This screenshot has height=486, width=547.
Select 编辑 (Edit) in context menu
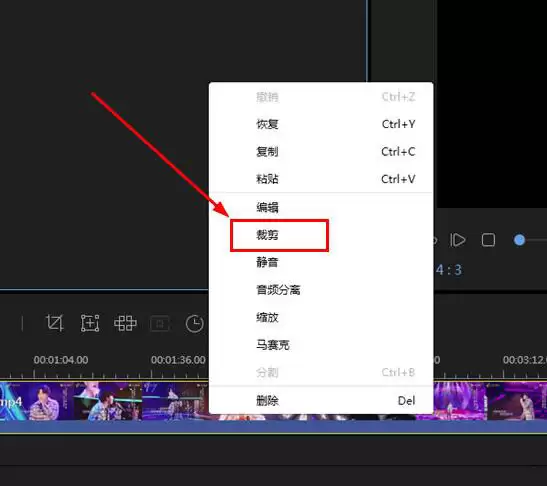pyautogui.click(x=321, y=207)
